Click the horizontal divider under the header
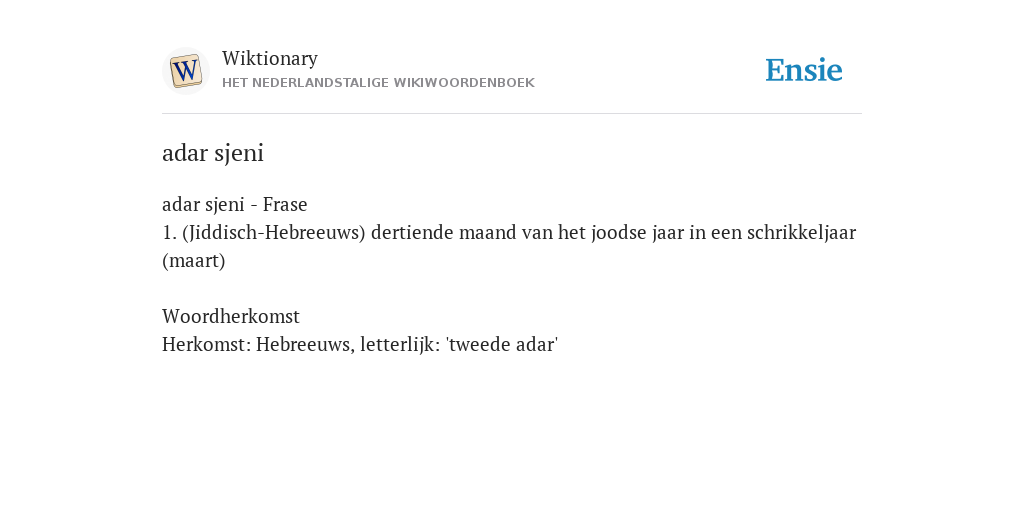Image resolution: width=1024 pixels, height=512 pixels. (512, 114)
